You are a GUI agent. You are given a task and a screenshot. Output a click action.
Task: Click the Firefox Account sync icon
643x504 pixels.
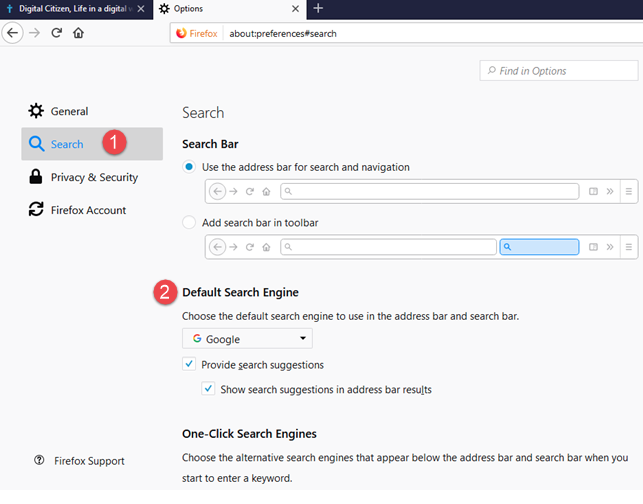click(36, 209)
